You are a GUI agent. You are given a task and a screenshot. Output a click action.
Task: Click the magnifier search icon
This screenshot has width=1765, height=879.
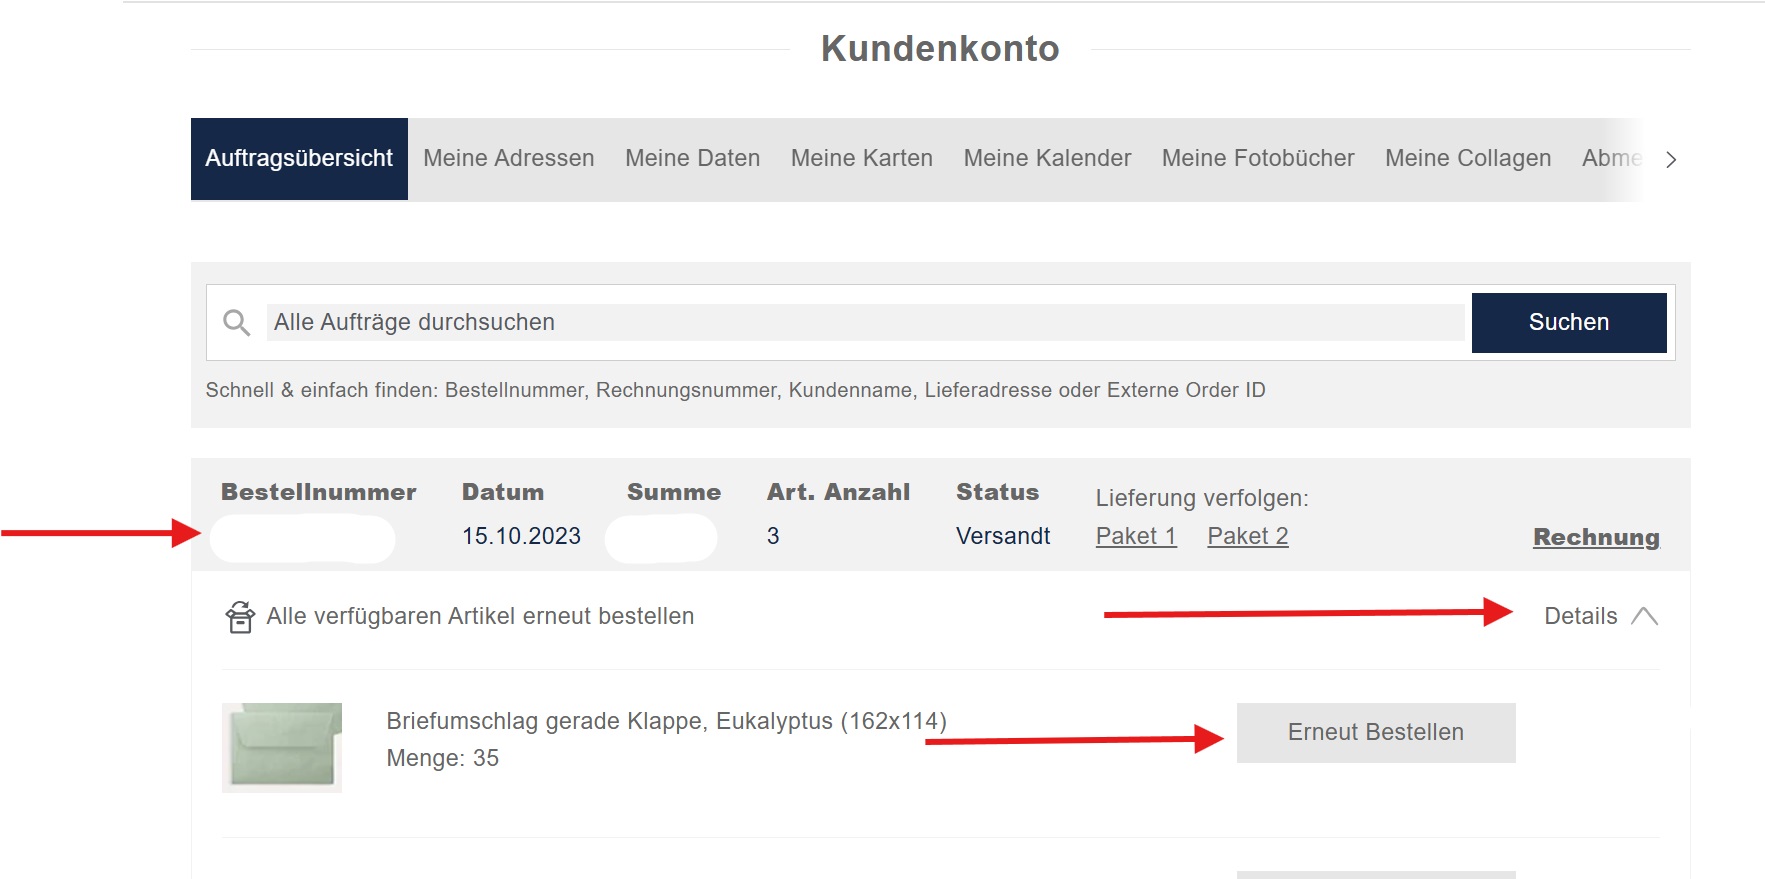[x=237, y=322]
